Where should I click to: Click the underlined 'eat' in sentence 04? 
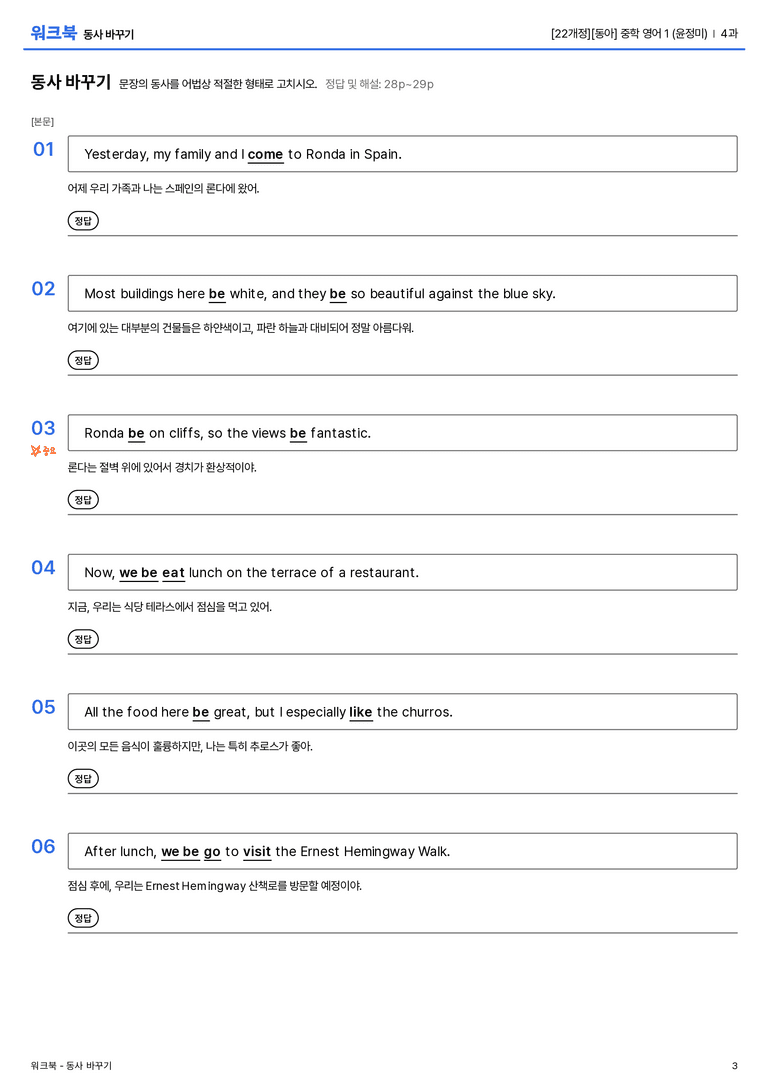173,573
